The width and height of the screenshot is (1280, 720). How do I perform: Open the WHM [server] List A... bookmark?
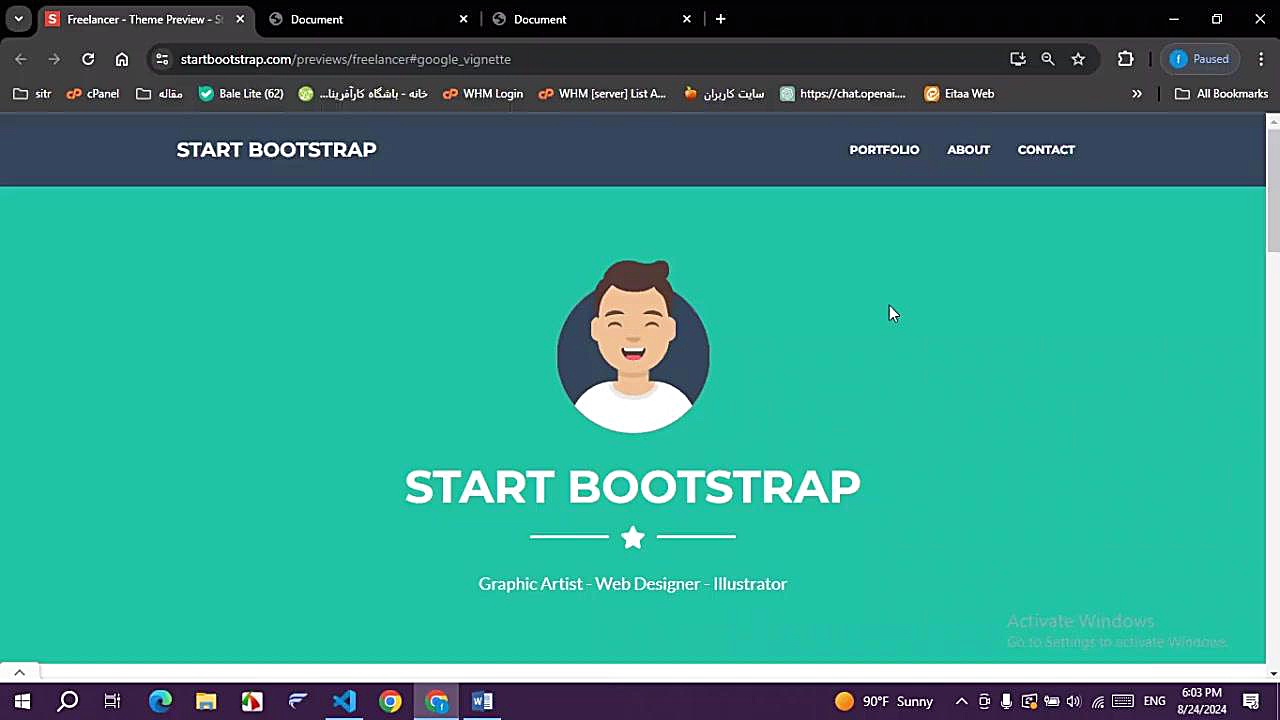point(602,93)
